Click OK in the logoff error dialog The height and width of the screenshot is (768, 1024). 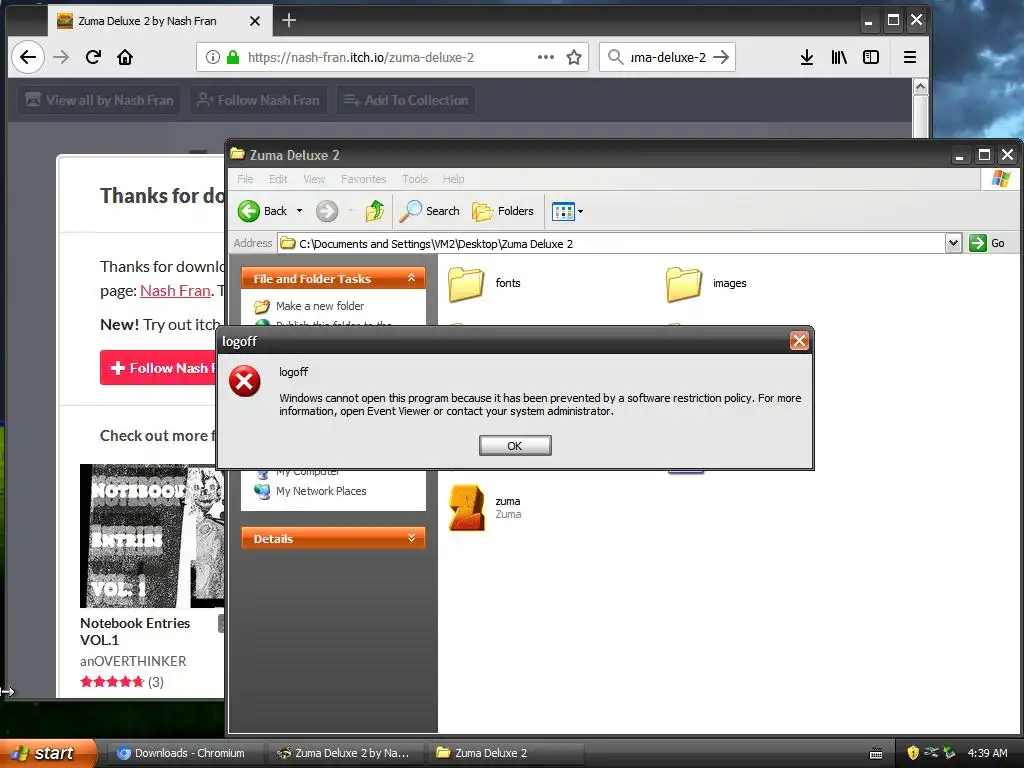pos(515,445)
